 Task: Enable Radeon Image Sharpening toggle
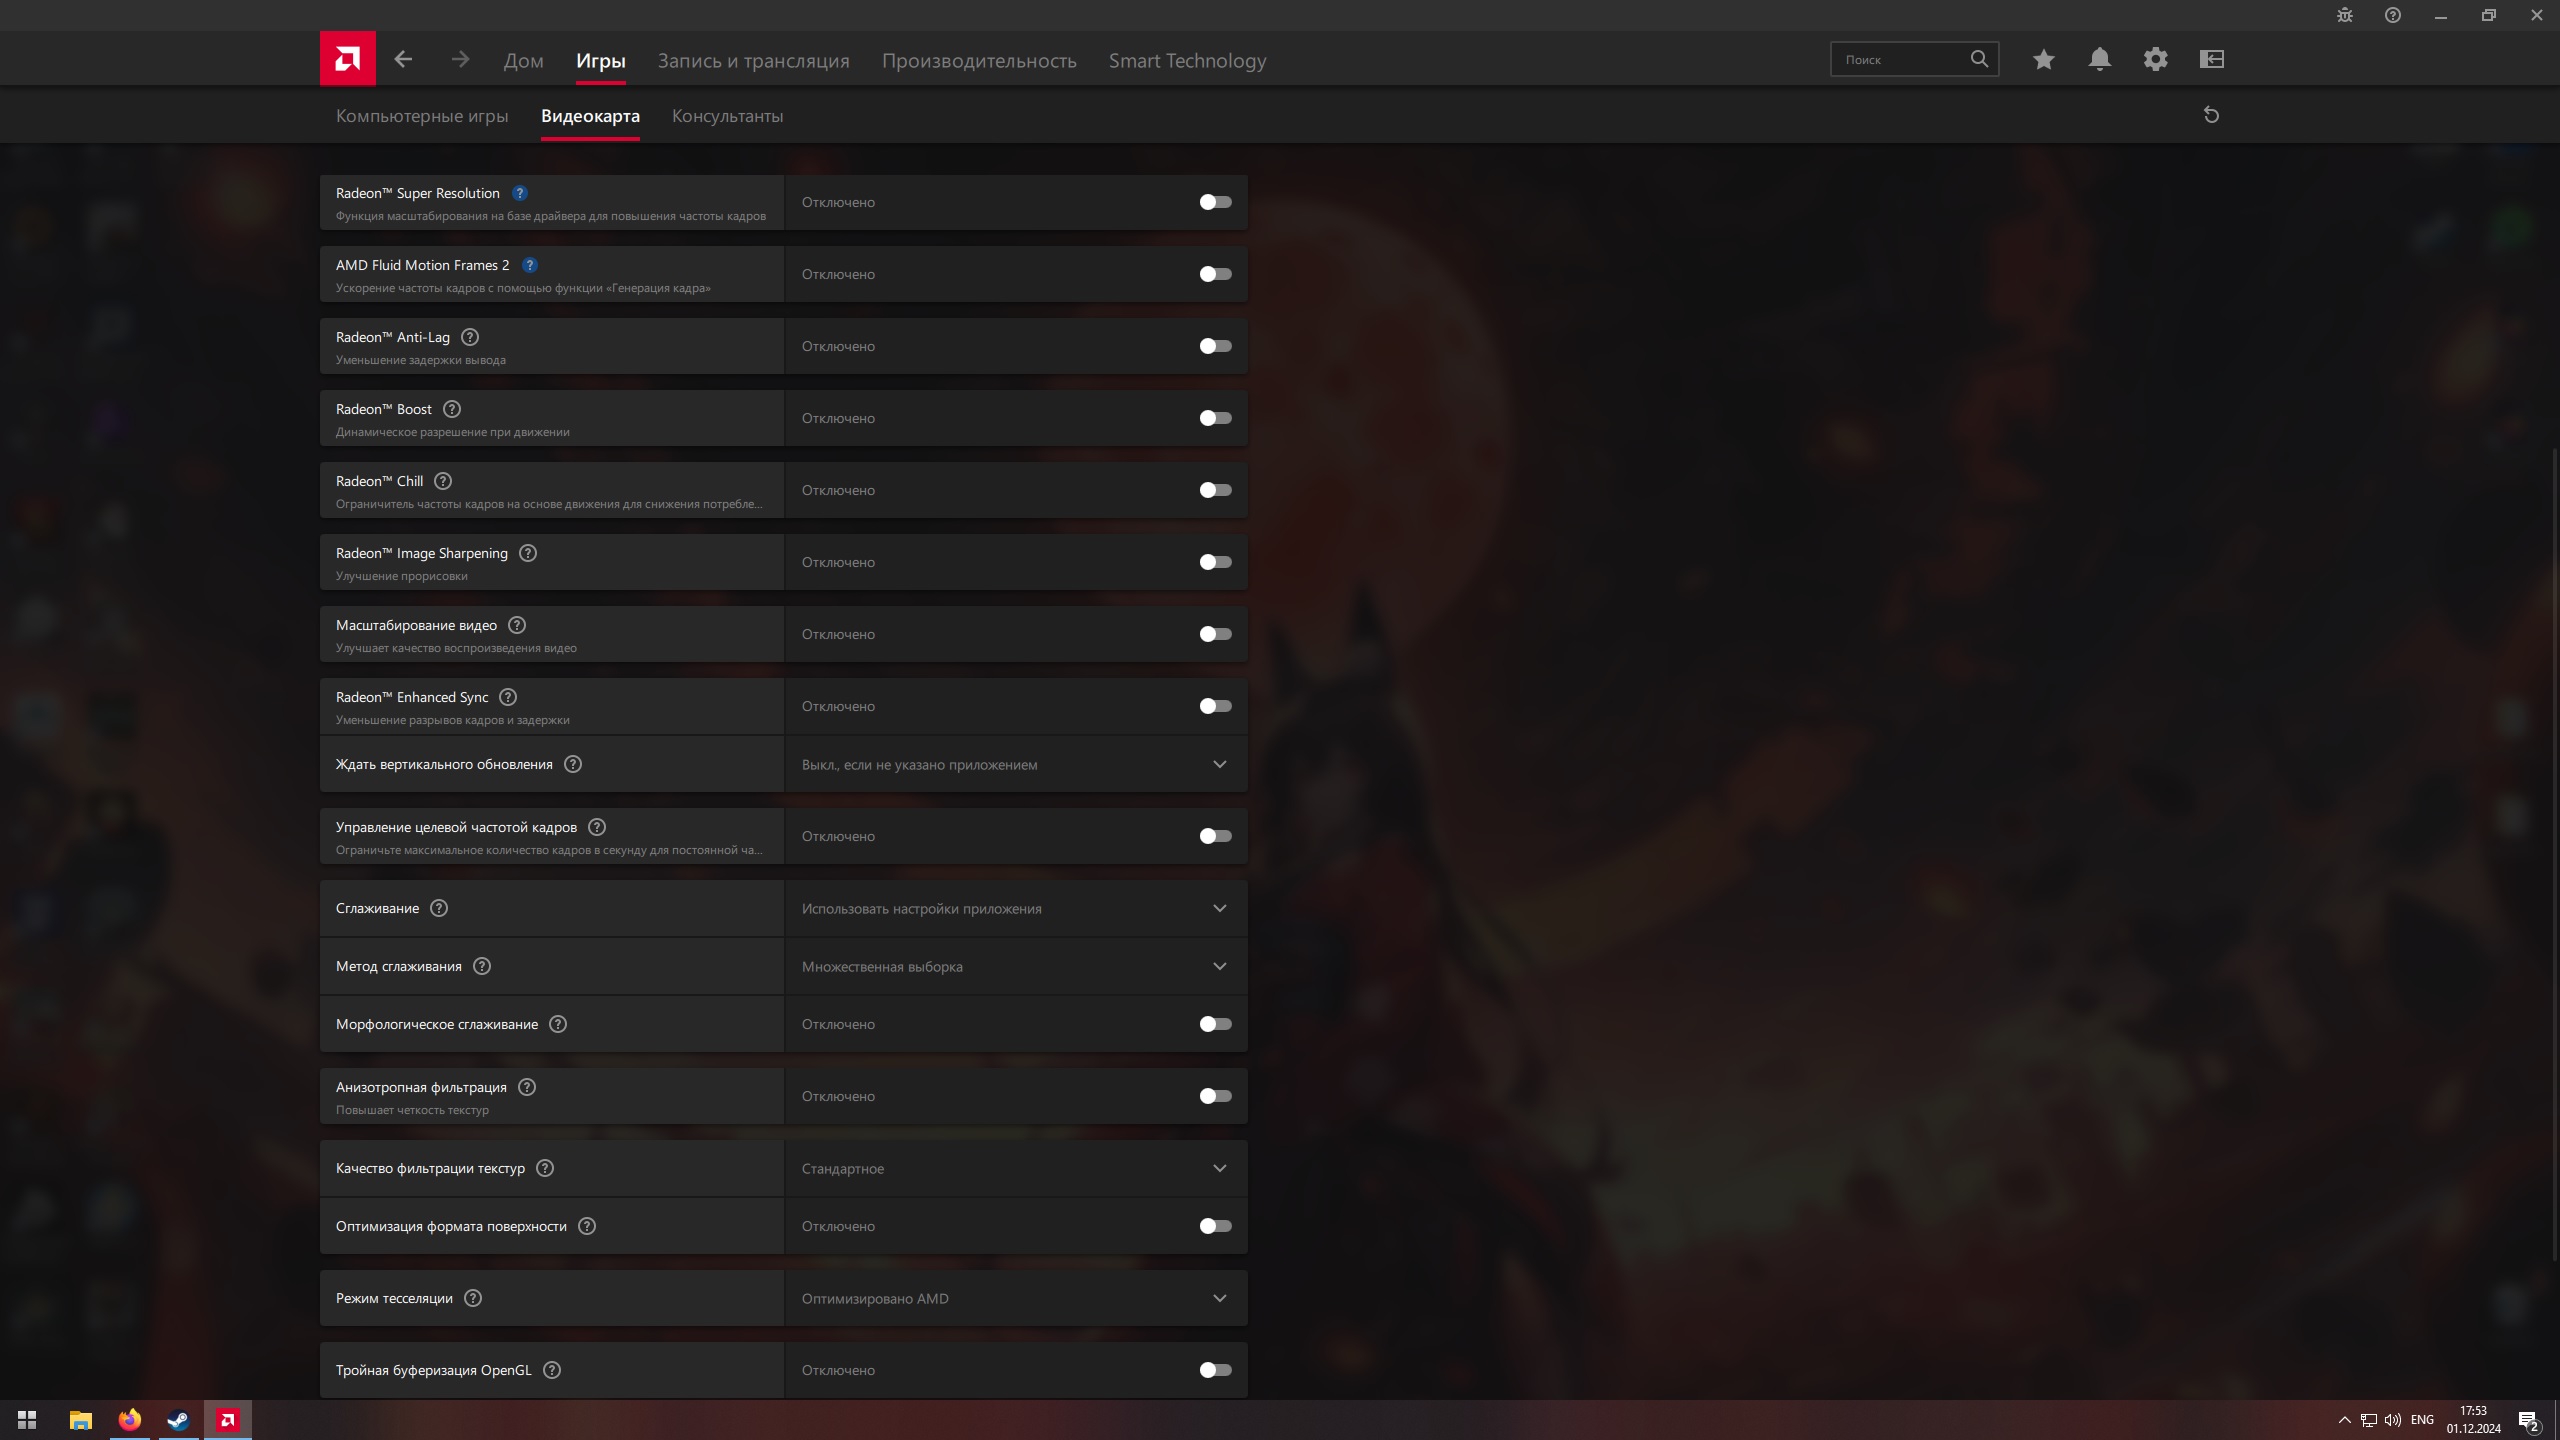tap(1215, 562)
